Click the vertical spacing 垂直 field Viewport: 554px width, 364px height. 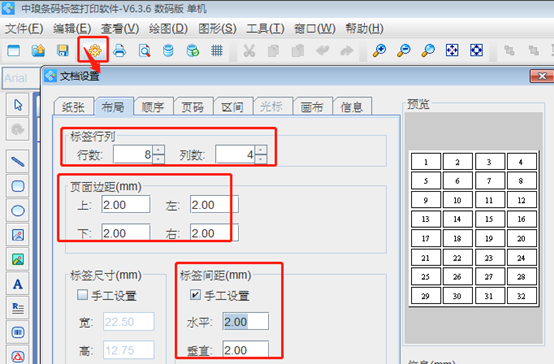[x=246, y=350]
